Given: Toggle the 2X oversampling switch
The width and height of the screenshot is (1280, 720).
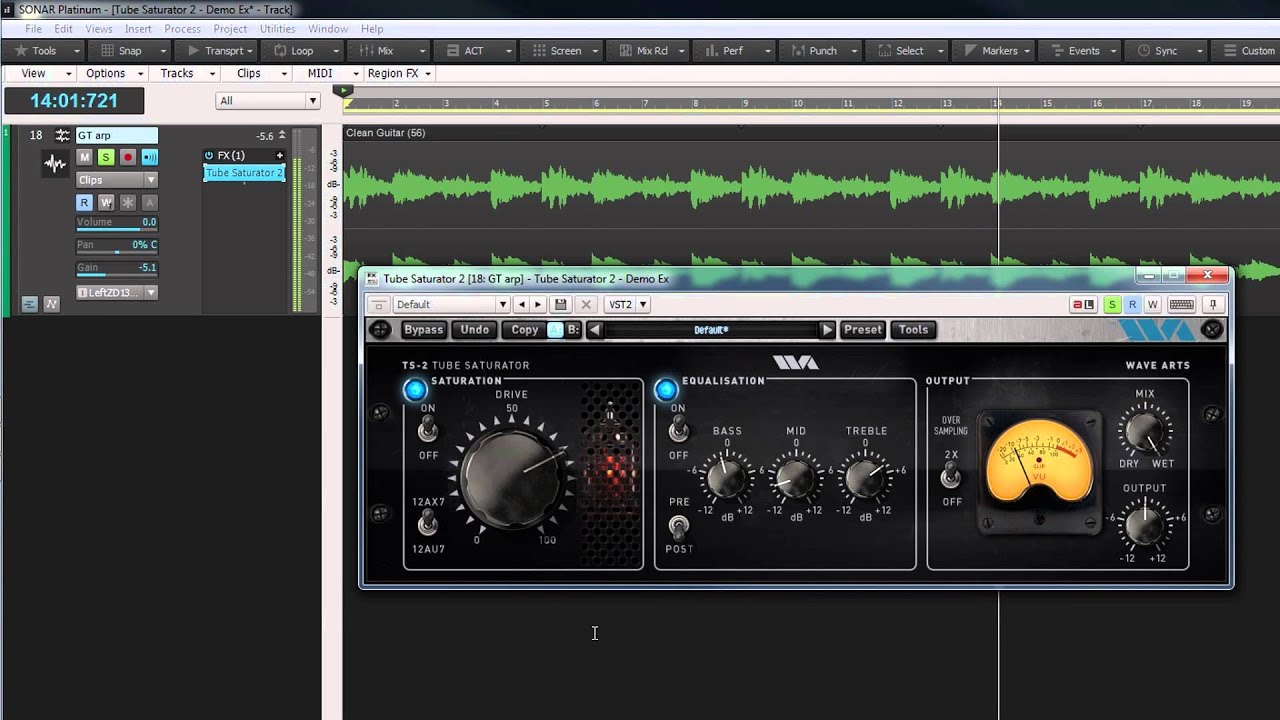Looking at the screenshot, I should coord(951,477).
